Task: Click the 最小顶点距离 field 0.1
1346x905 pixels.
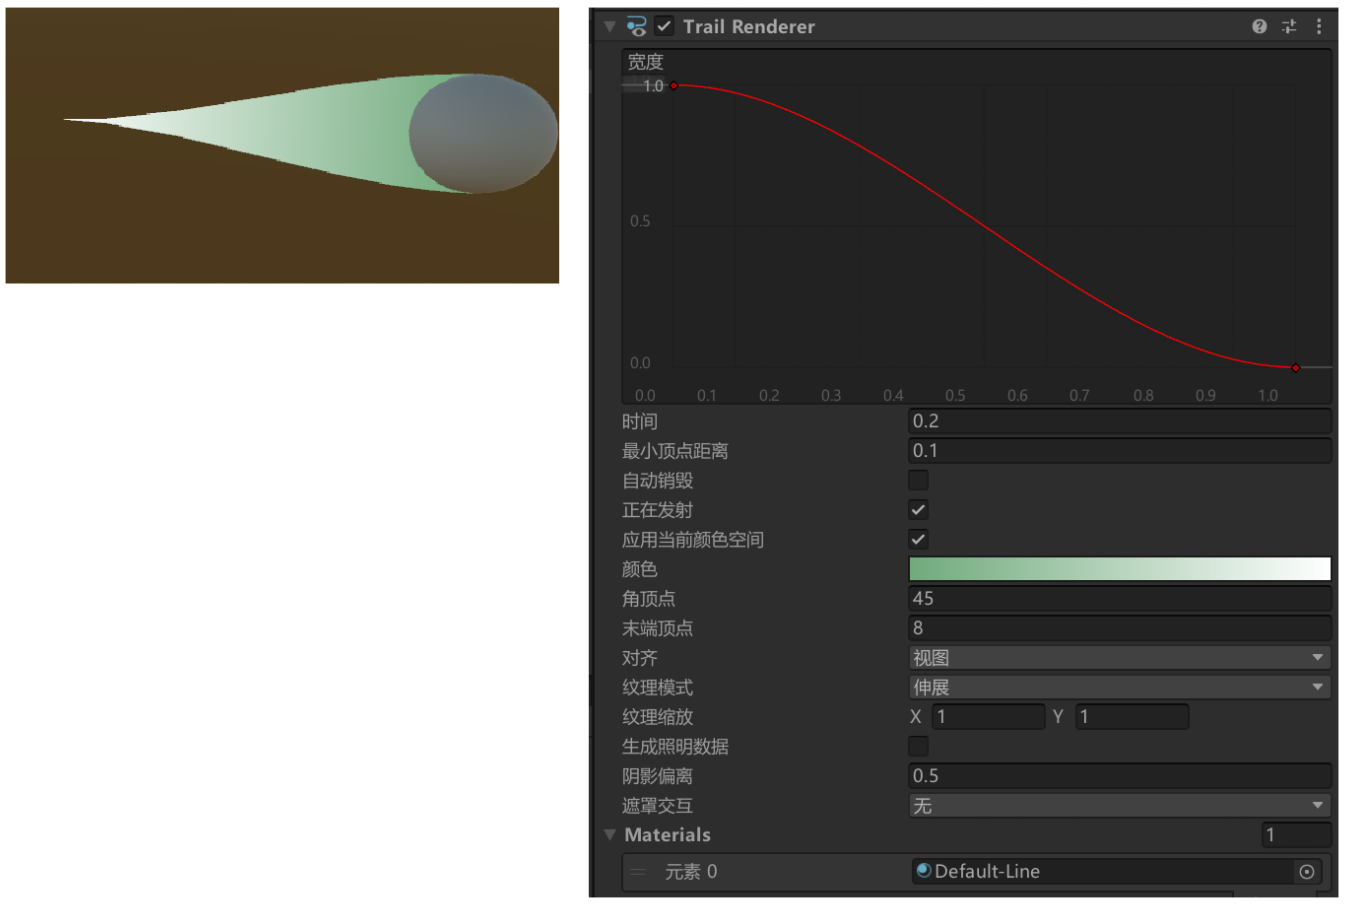Action: point(1120,451)
